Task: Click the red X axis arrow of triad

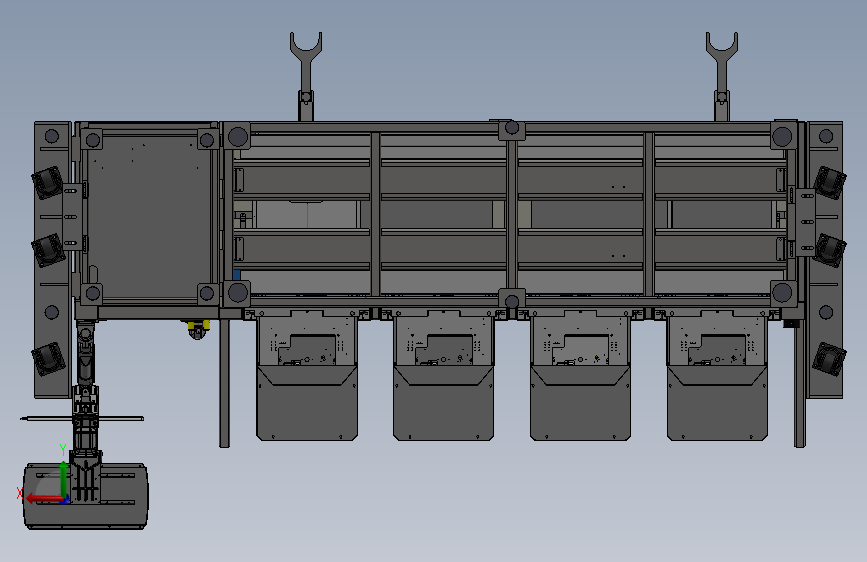Action: click(44, 498)
